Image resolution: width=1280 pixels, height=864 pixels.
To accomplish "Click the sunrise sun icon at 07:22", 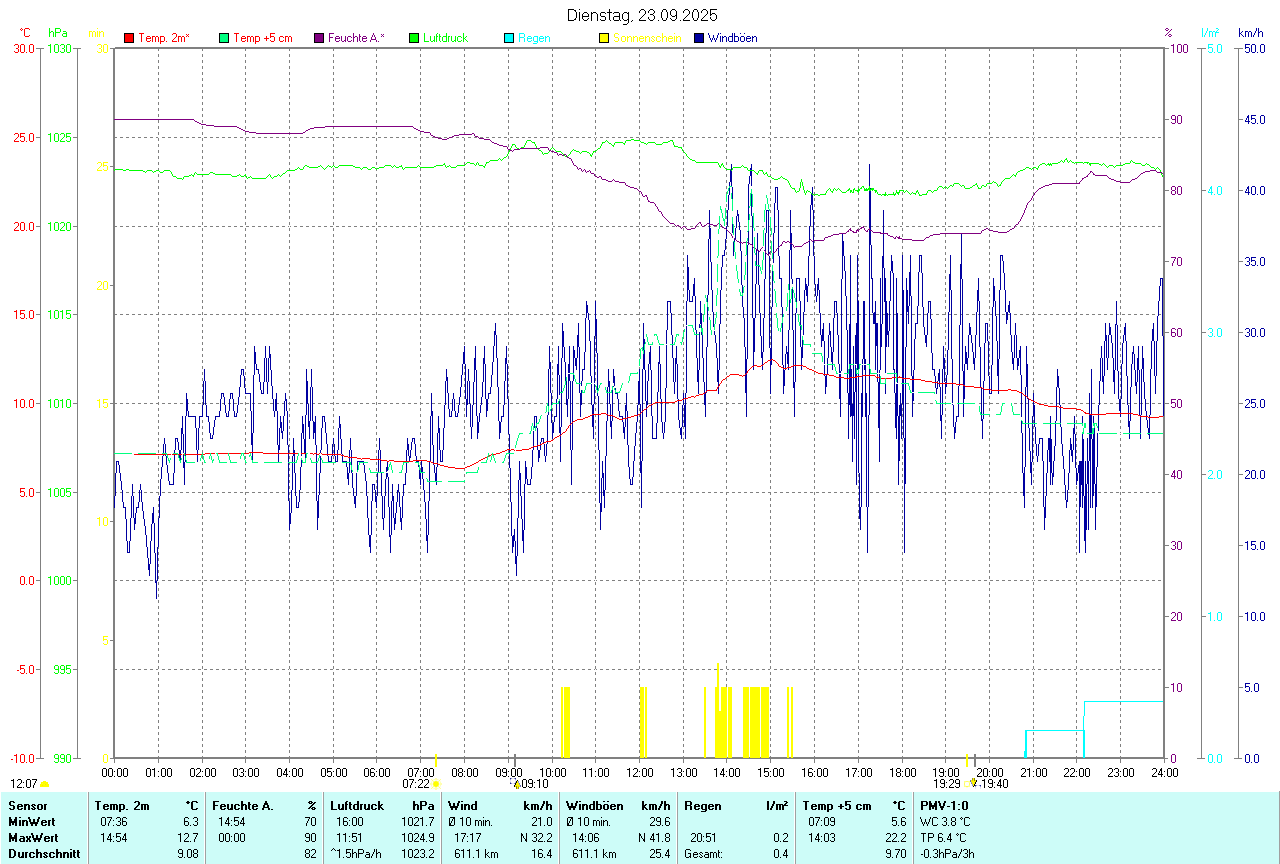I will [436, 784].
